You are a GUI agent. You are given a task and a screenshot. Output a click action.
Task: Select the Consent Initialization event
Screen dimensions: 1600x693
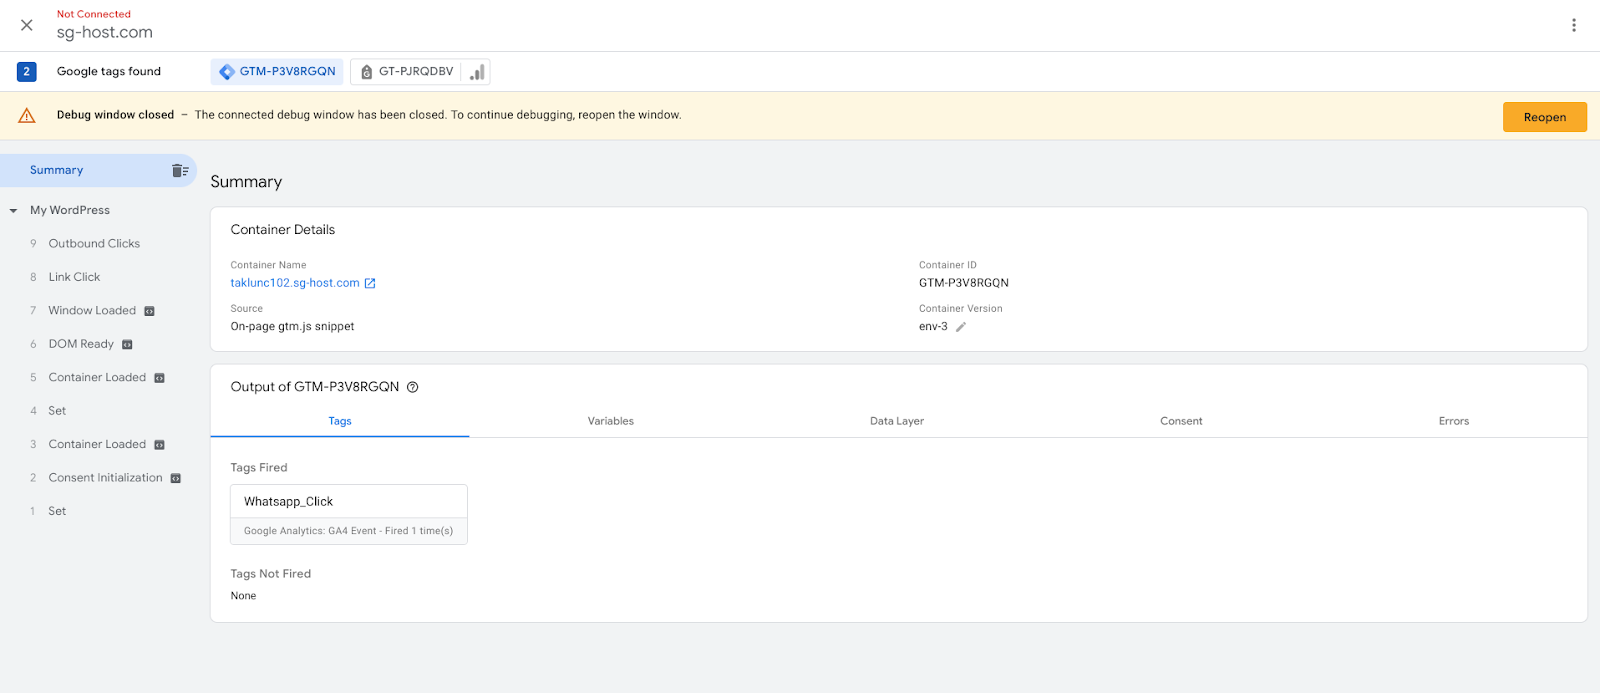[x=105, y=478]
